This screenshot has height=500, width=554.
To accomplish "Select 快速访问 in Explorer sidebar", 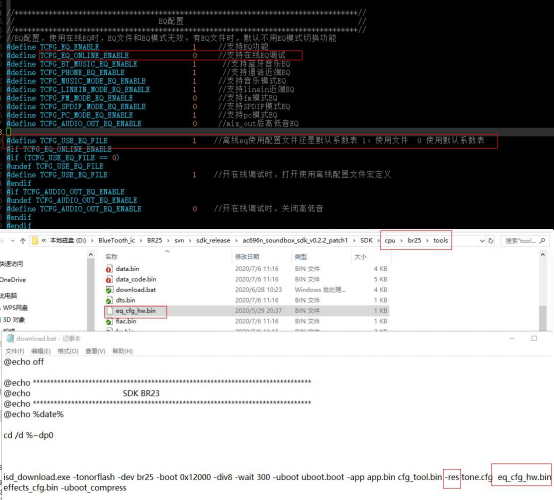I will click(x=11, y=264).
